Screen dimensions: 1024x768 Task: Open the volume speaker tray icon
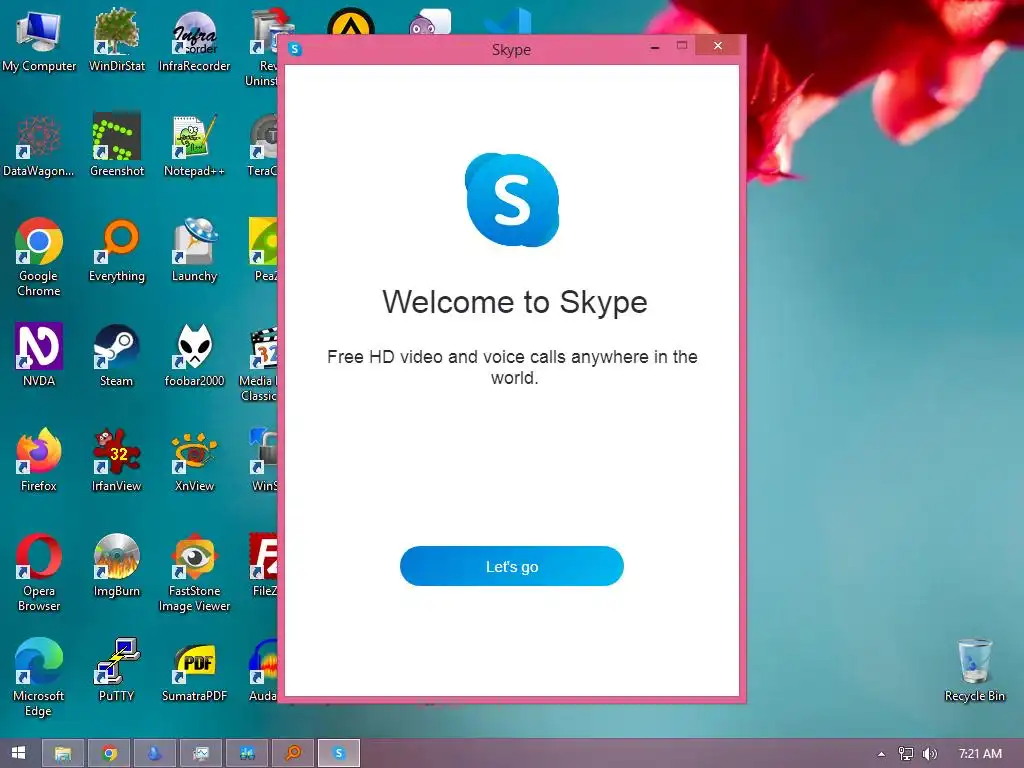pyautogui.click(x=929, y=754)
